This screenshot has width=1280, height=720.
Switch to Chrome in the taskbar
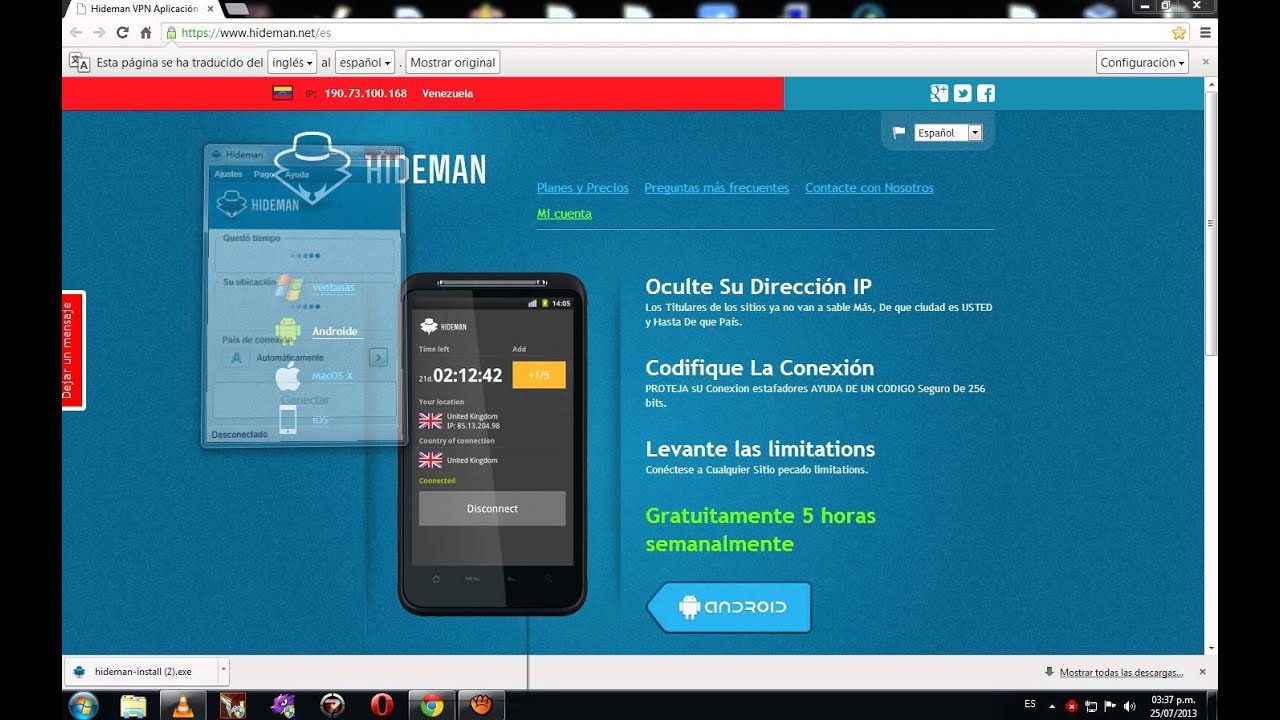pyautogui.click(x=432, y=705)
